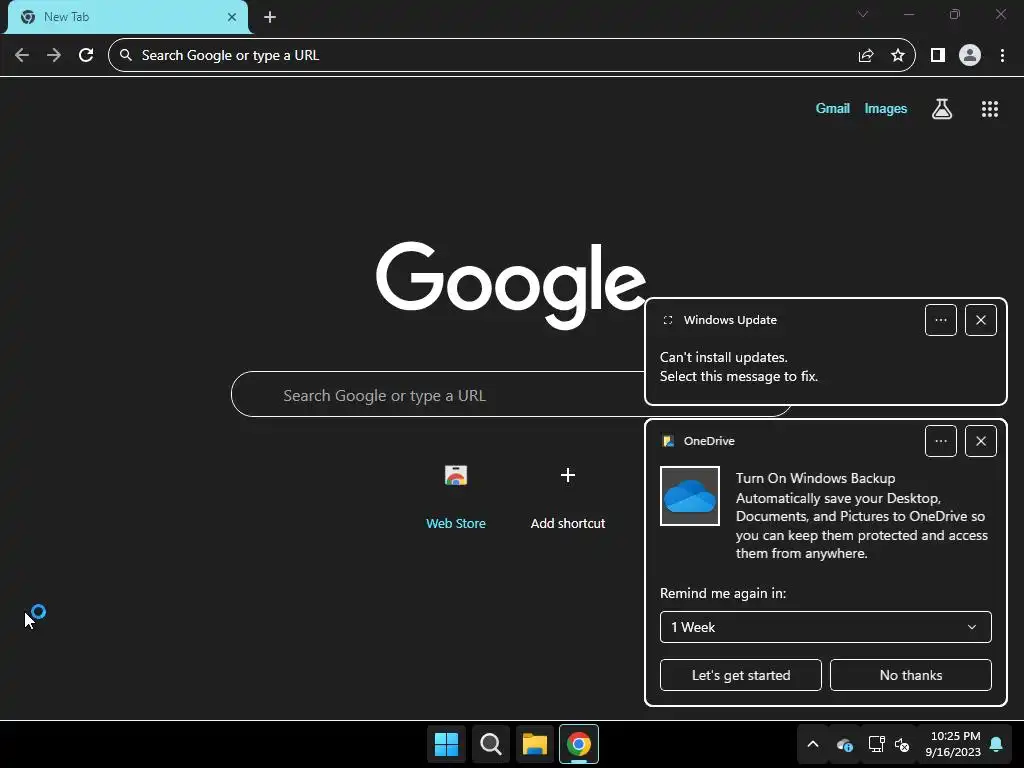The width and height of the screenshot is (1024, 768).
Task: Open the Gmail link
Action: (833, 108)
